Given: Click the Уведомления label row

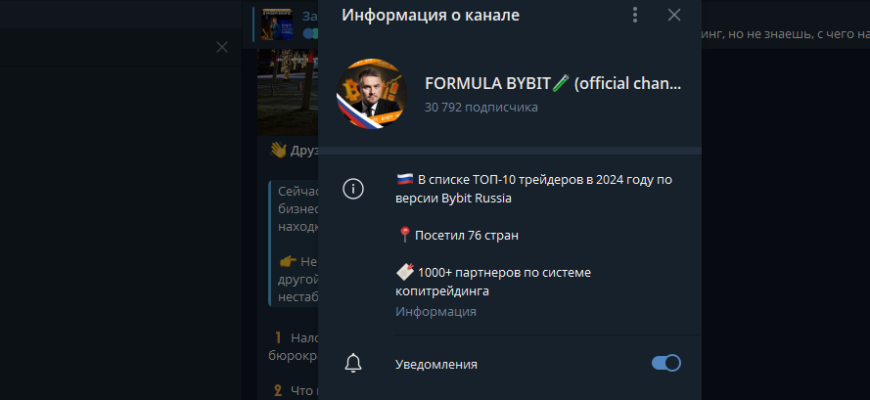Looking at the screenshot, I should click(x=510, y=364).
